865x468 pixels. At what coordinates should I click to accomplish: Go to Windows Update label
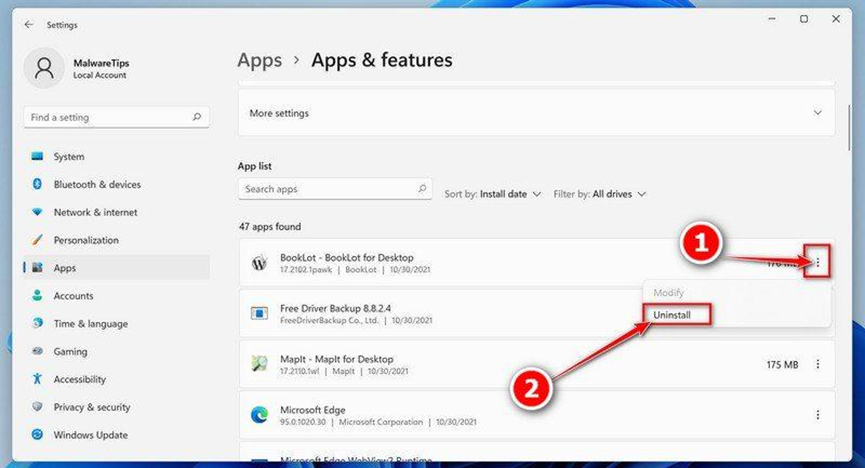tap(90, 435)
